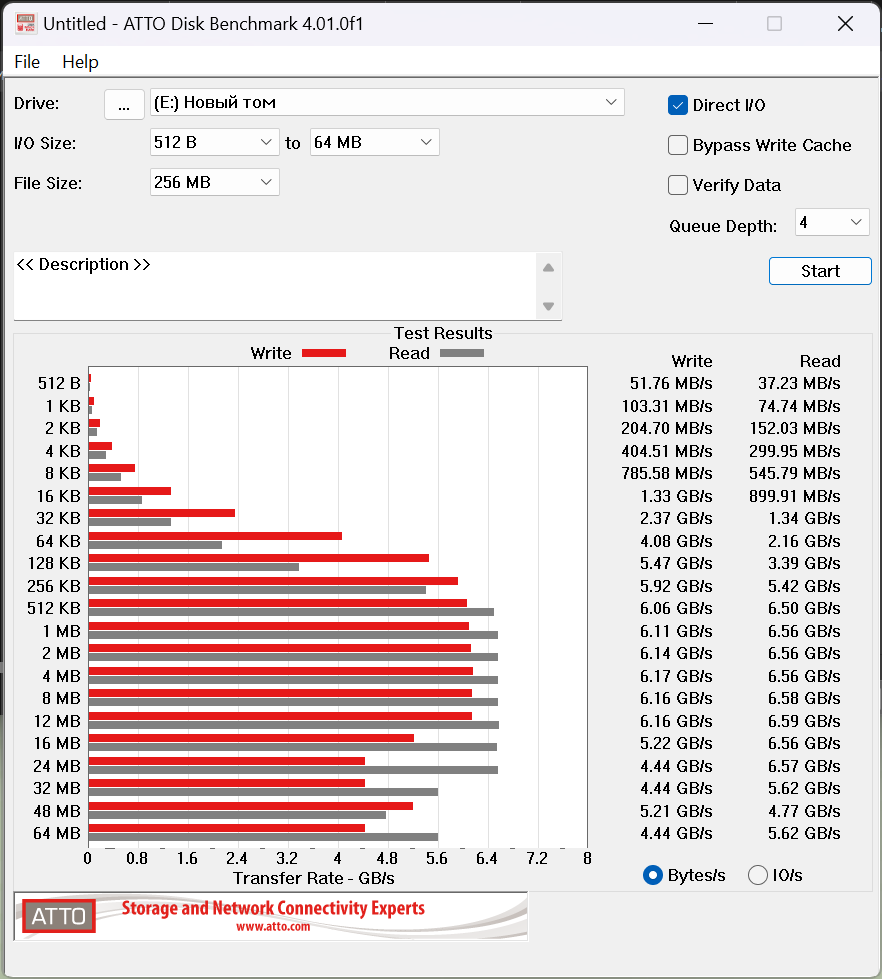Expand the I/O Size end dropdown (64 MB)

pos(375,142)
